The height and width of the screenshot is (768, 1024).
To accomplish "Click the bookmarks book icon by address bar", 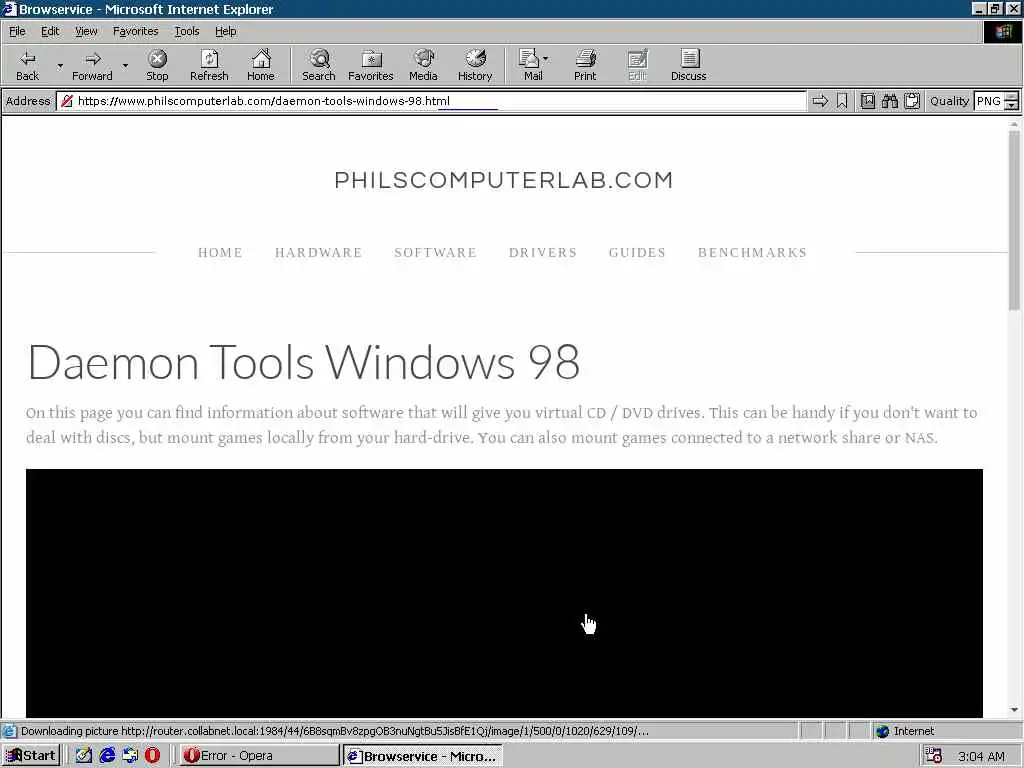I will pyautogui.click(x=867, y=101).
